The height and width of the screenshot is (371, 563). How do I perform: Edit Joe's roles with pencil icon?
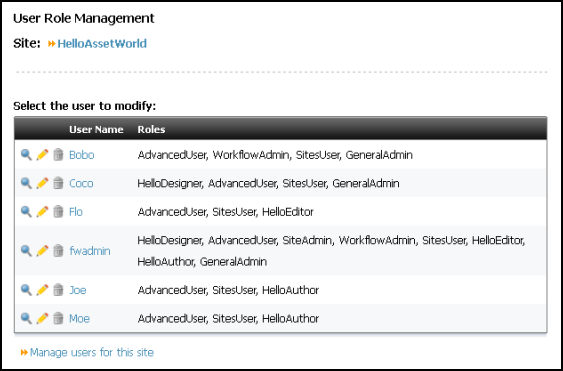pyautogui.click(x=42, y=290)
